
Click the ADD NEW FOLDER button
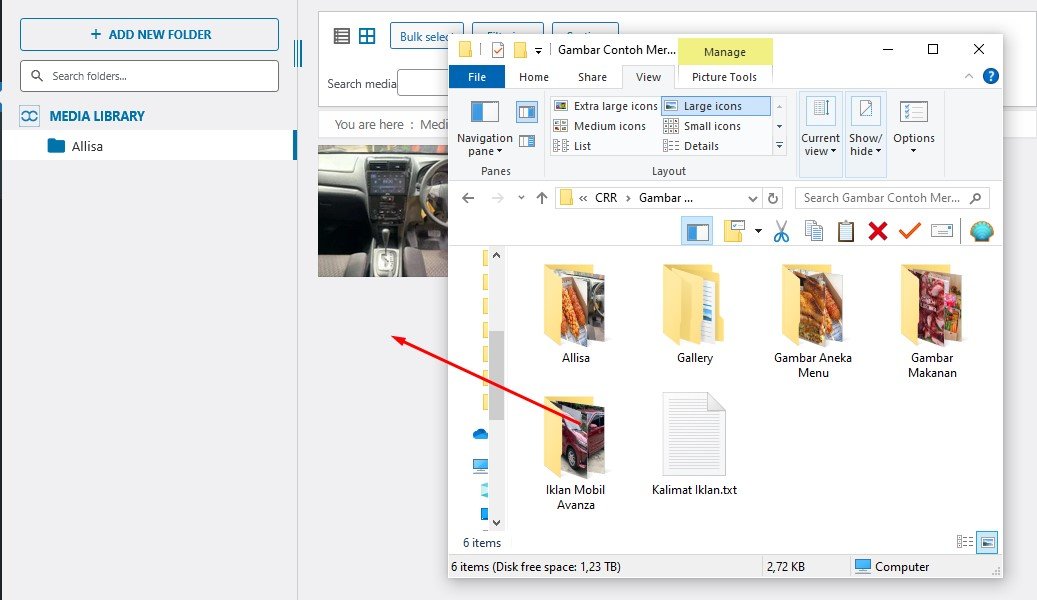point(149,34)
